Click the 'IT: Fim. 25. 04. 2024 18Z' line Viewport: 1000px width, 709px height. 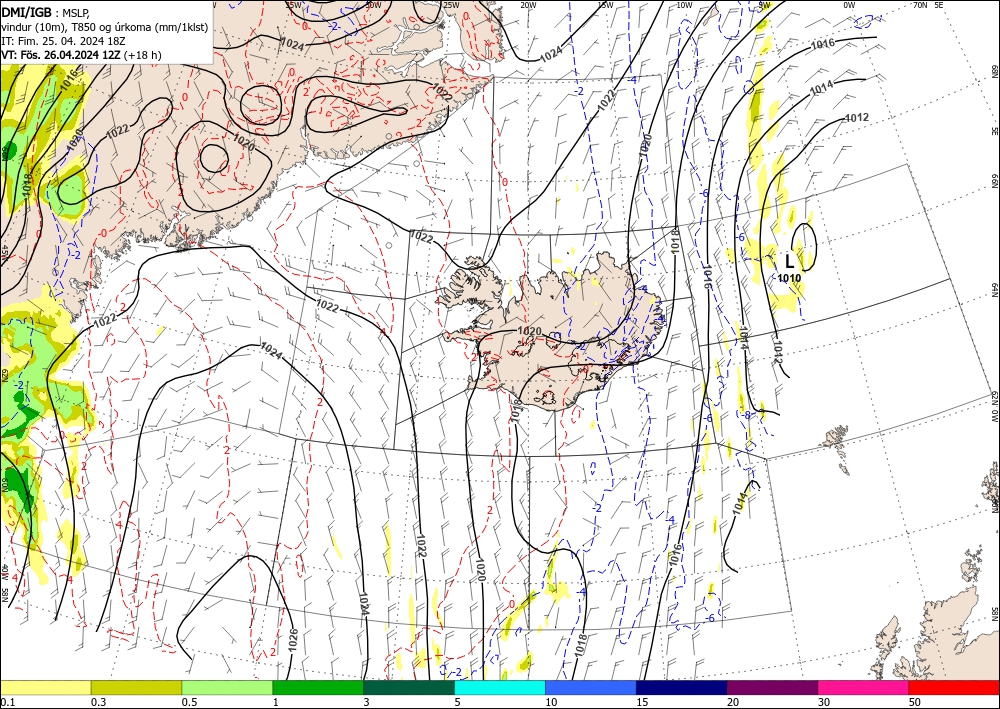tap(64, 41)
